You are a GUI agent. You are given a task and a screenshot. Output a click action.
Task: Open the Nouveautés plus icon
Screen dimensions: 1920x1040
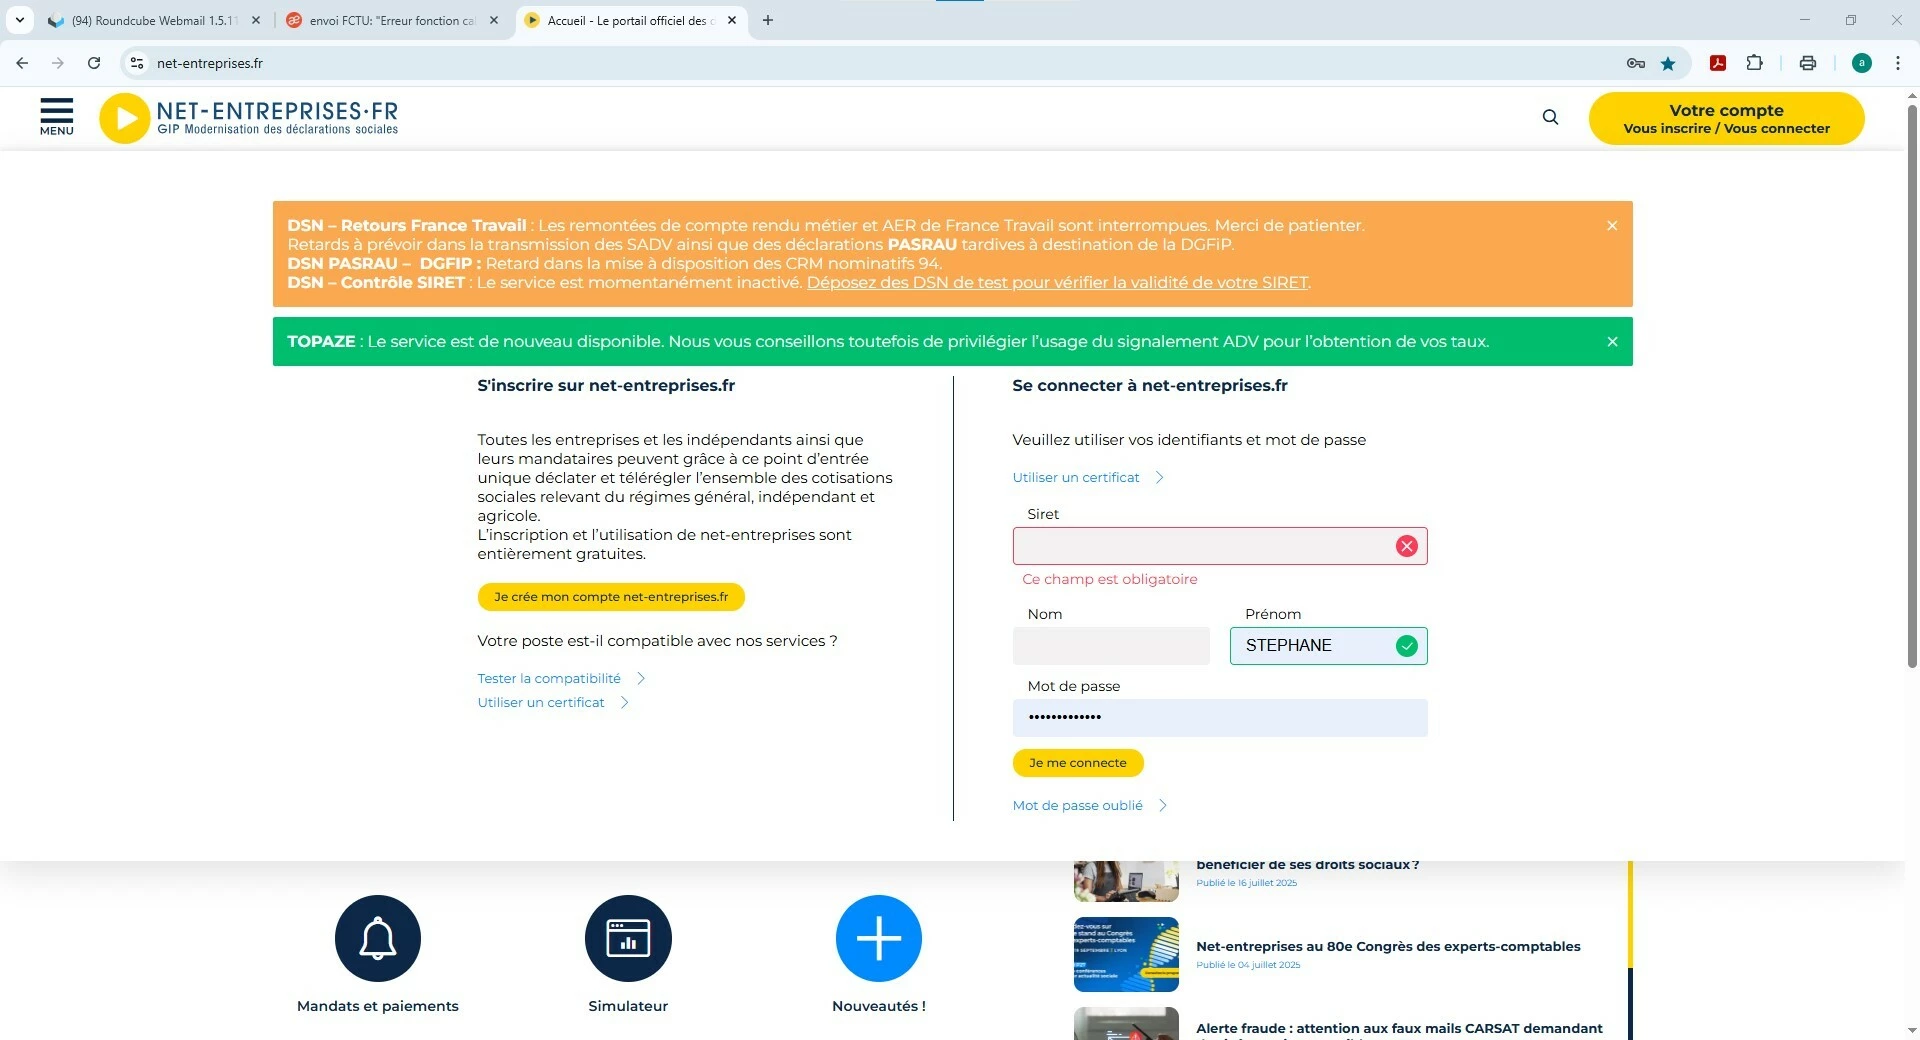click(x=879, y=938)
